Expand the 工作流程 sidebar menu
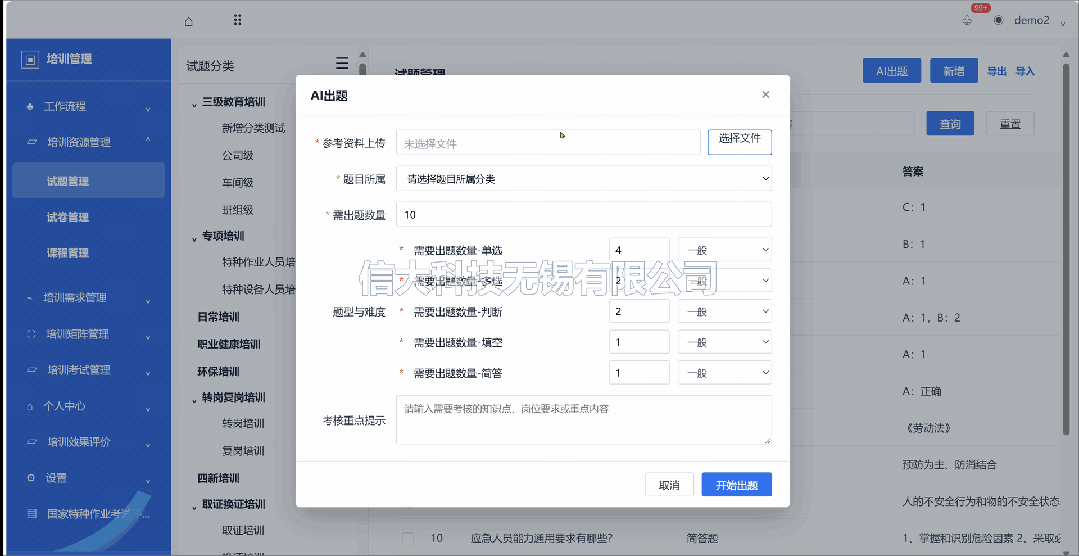This screenshot has width=1079, height=556. pyautogui.click(x=148, y=109)
